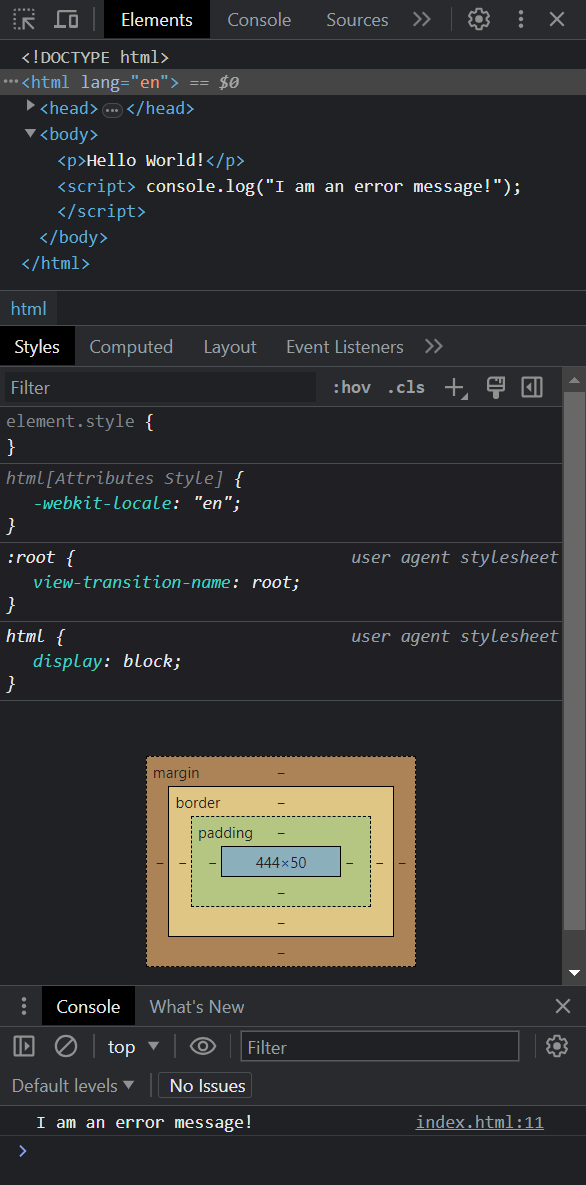Click the No Issues button
Viewport: 586px width, 1185px height.
pyautogui.click(x=205, y=1085)
